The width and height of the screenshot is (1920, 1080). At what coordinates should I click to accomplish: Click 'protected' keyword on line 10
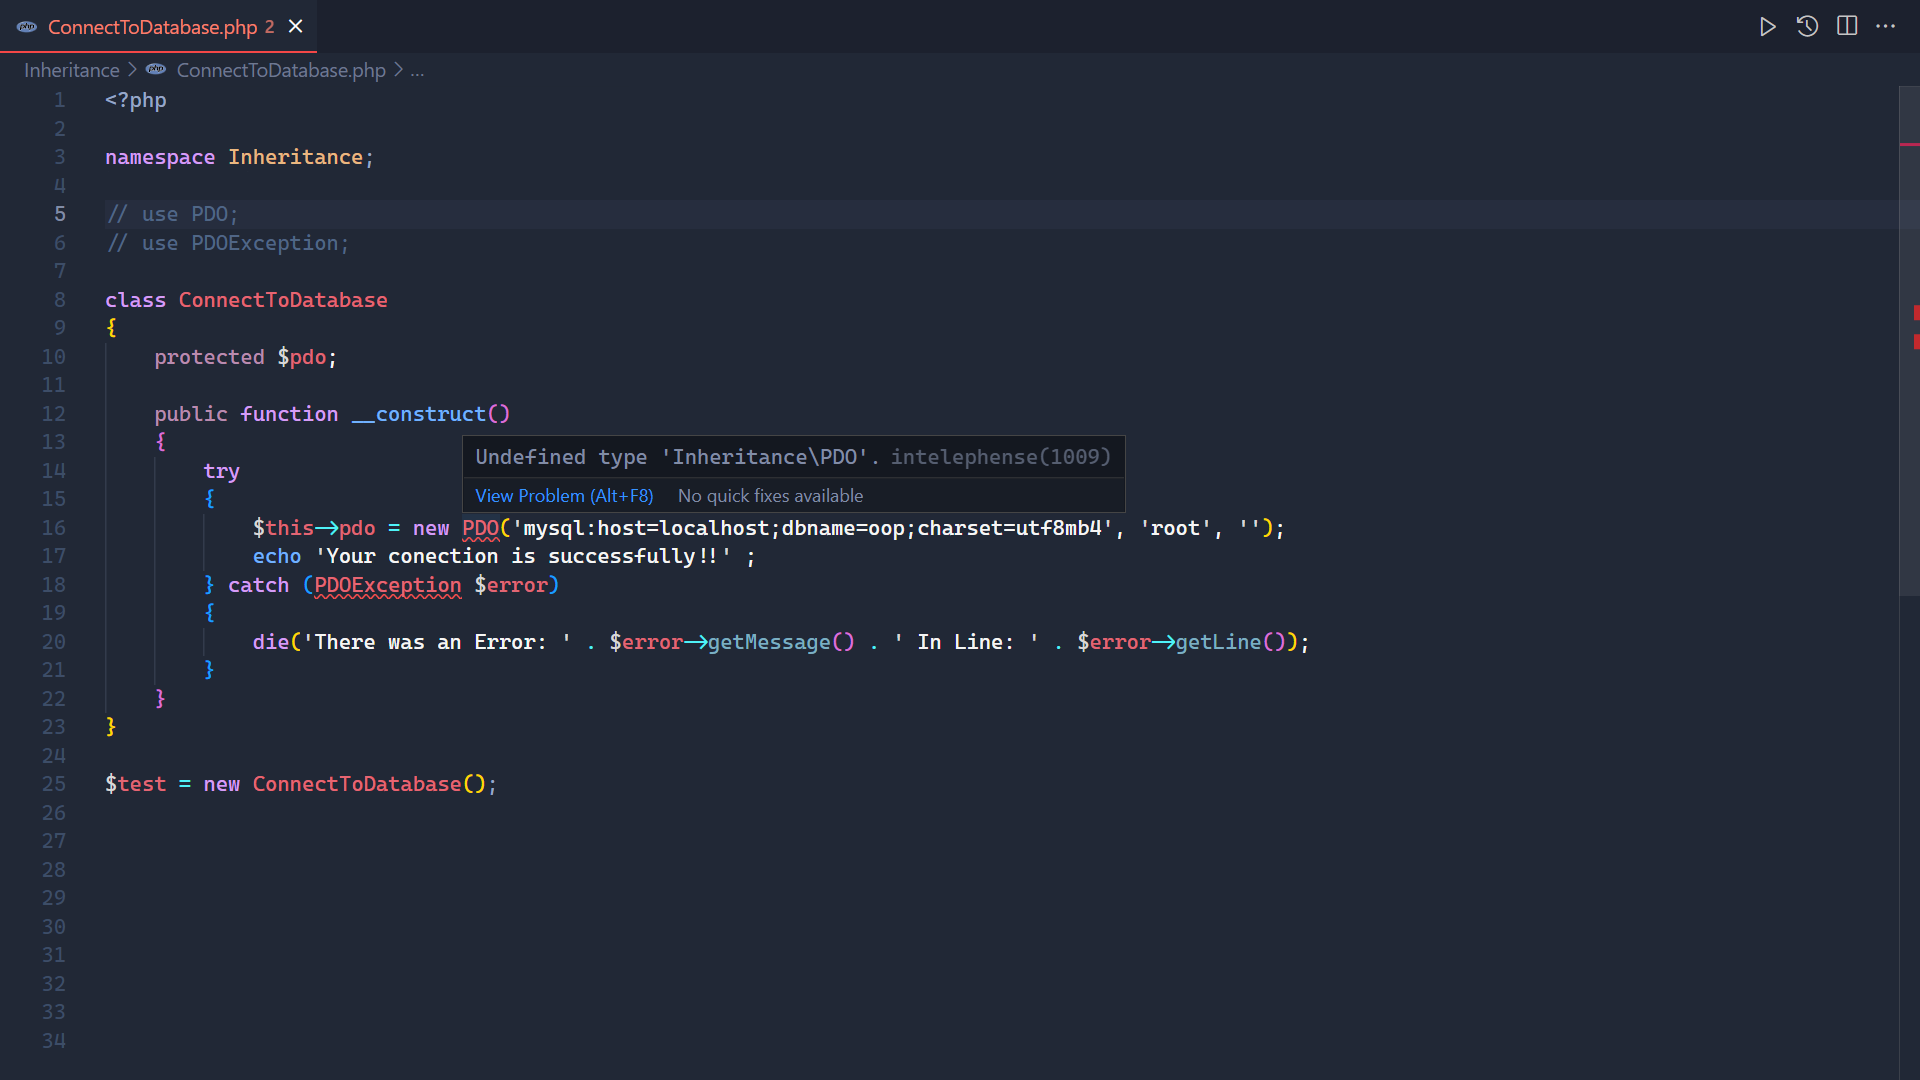coord(209,357)
